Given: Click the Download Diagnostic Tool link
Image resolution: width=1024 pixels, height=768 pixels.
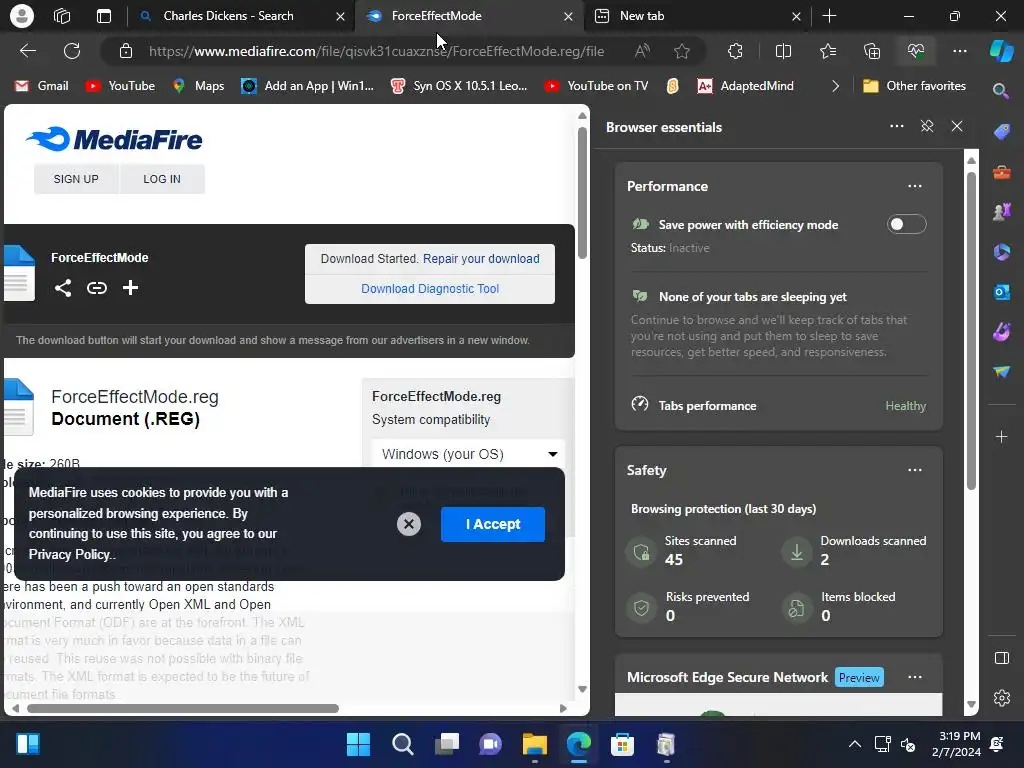Looking at the screenshot, I should pyautogui.click(x=430, y=289).
